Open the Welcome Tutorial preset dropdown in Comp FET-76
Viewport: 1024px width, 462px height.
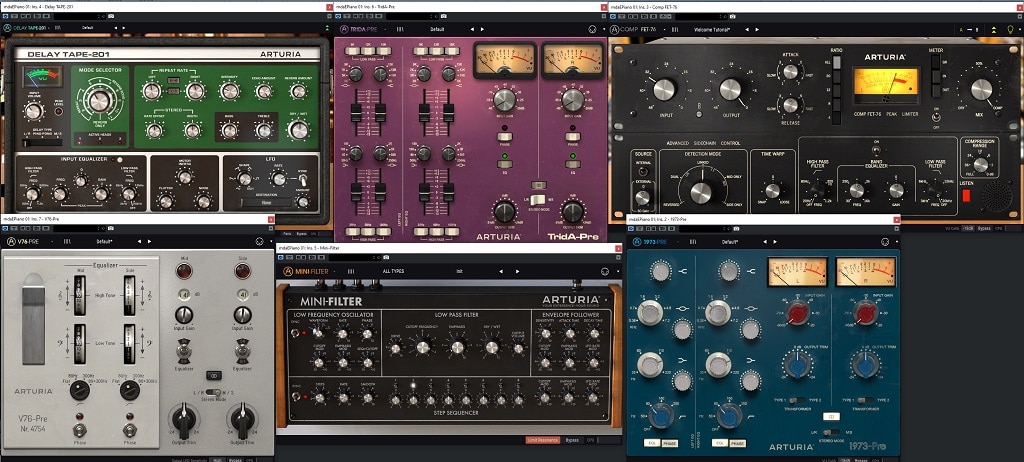click(x=712, y=29)
